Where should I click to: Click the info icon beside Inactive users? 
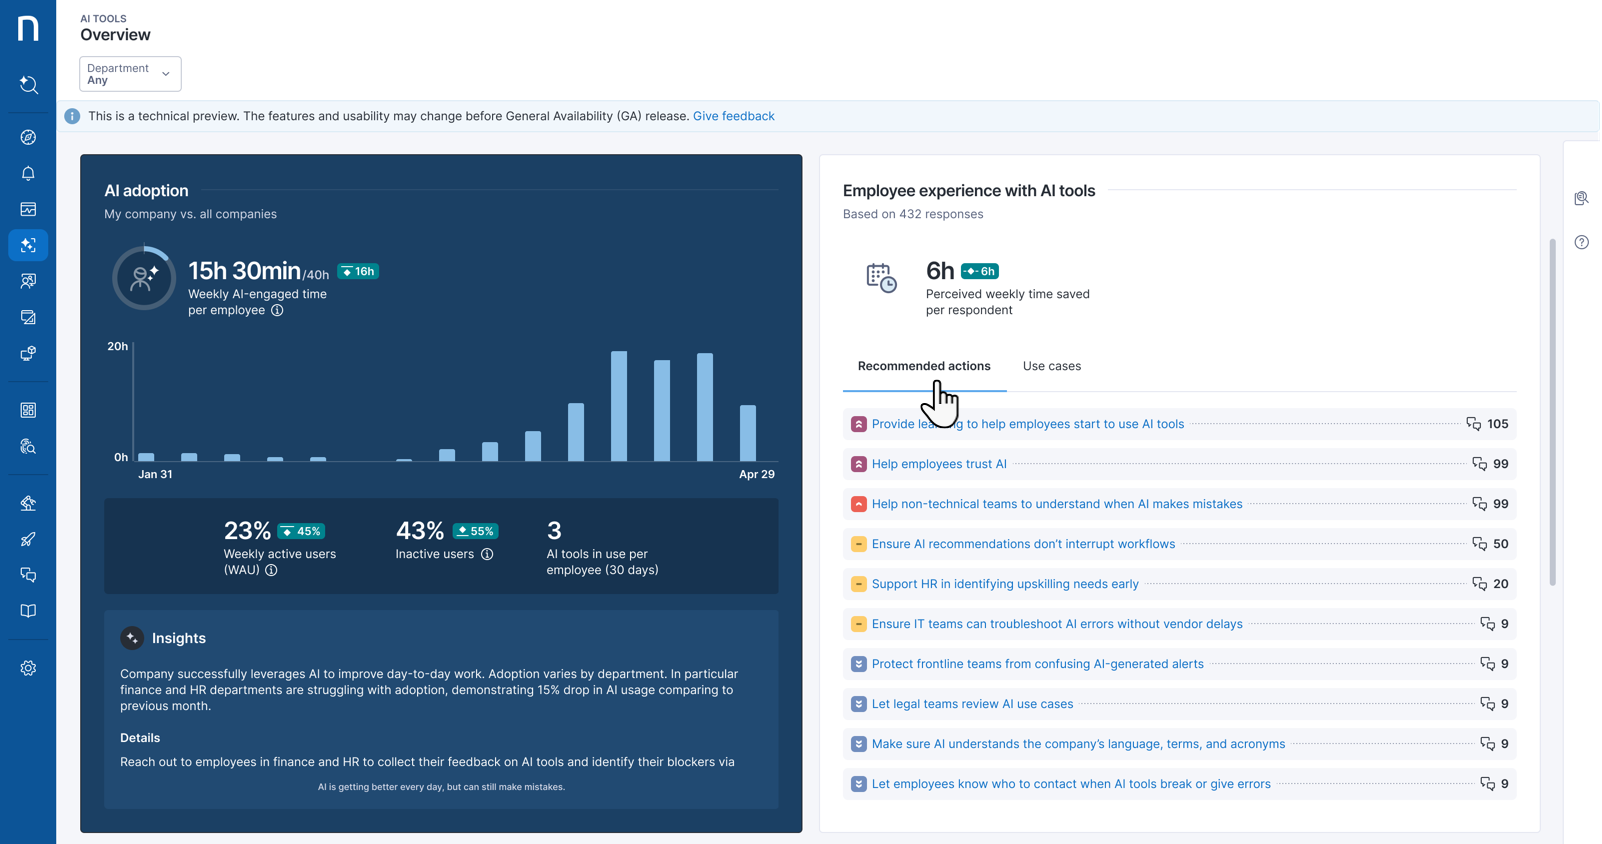pos(487,554)
